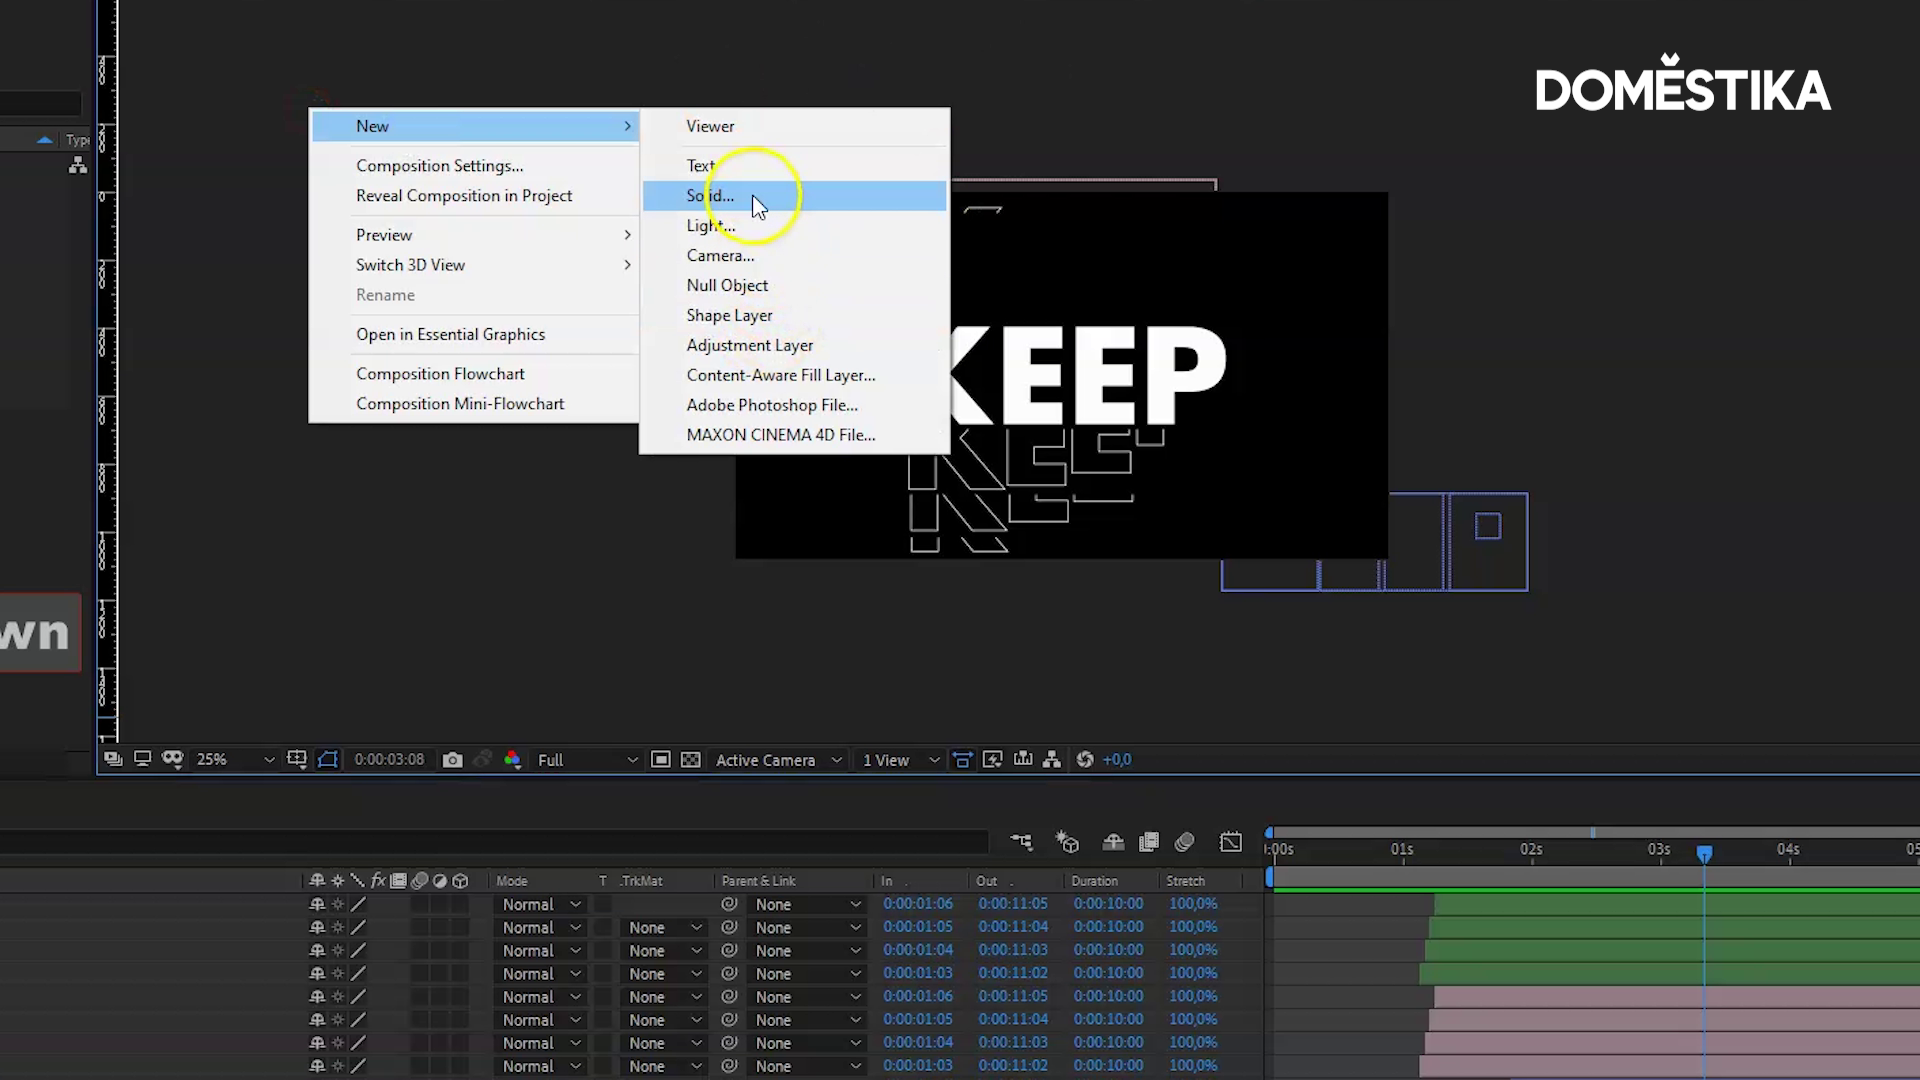Viewport: 1920px width, 1080px height.
Task: Click the time navigator start handle
Action: point(1269,832)
